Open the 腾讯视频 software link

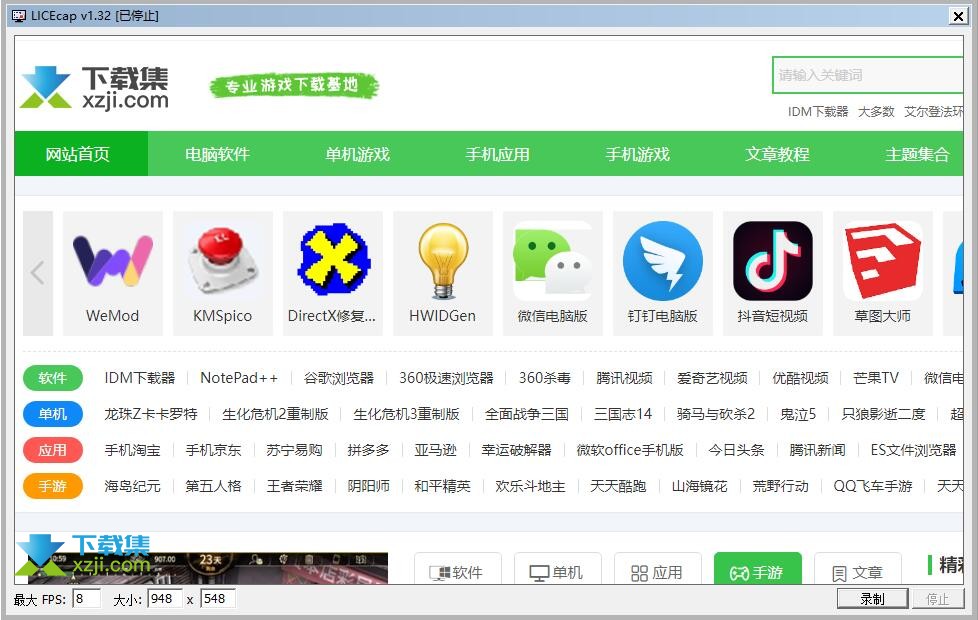[624, 378]
